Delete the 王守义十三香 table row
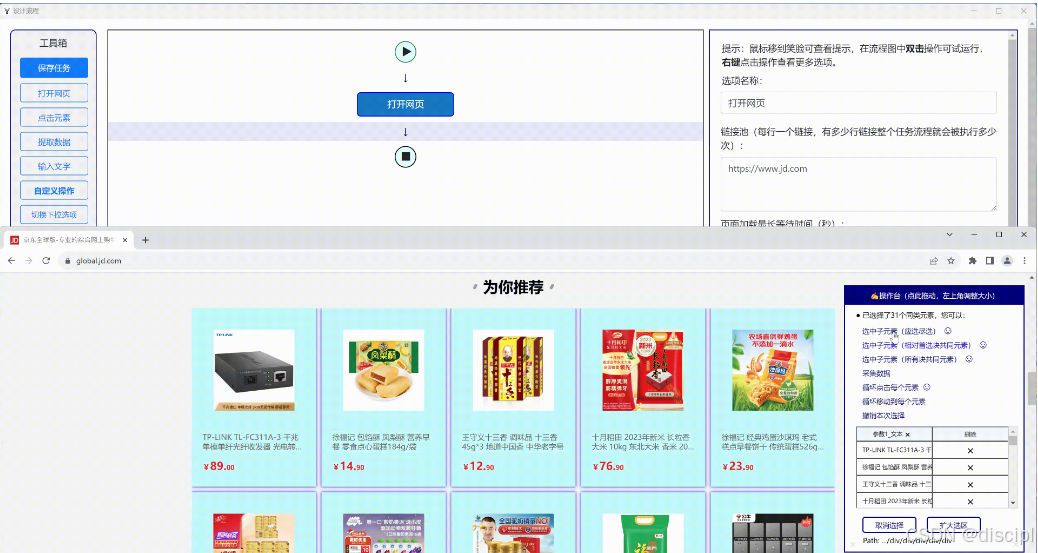Screen dimensions: 1038x553 coord(970,485)
